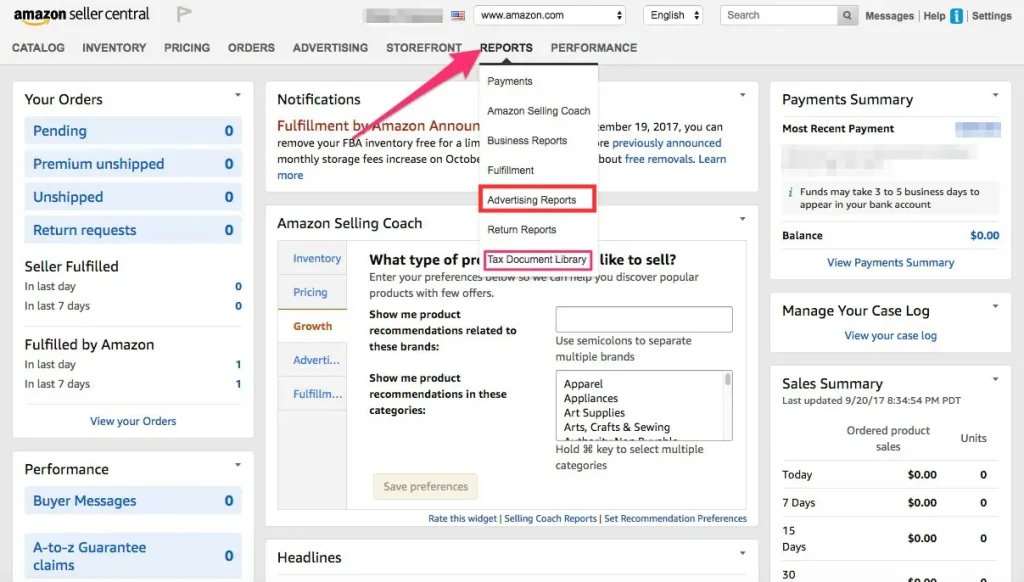
Task: Click the US flag marketplace icon
Action: coord(458,15)
